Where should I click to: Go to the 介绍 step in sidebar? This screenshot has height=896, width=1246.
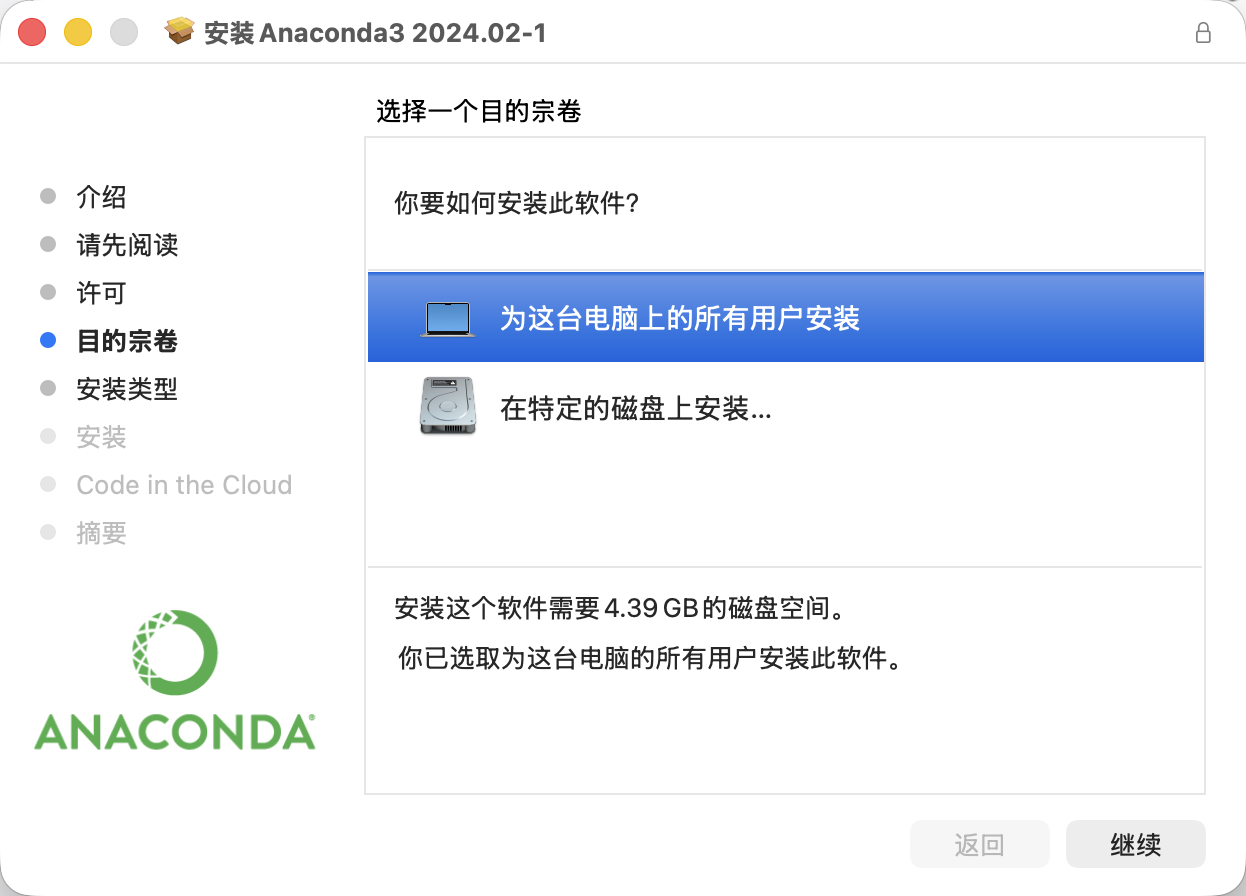tap(102, 197)
